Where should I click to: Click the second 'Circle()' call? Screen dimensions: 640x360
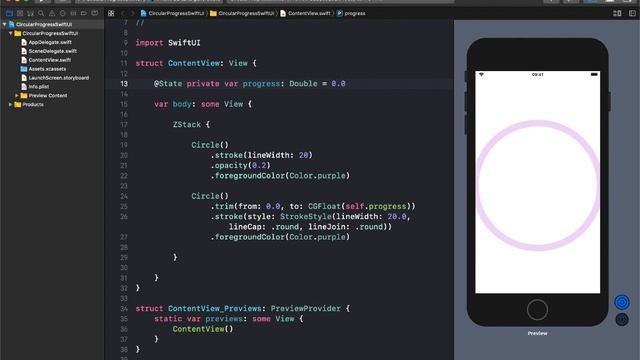pyautogui.click(x=210, y=196)
